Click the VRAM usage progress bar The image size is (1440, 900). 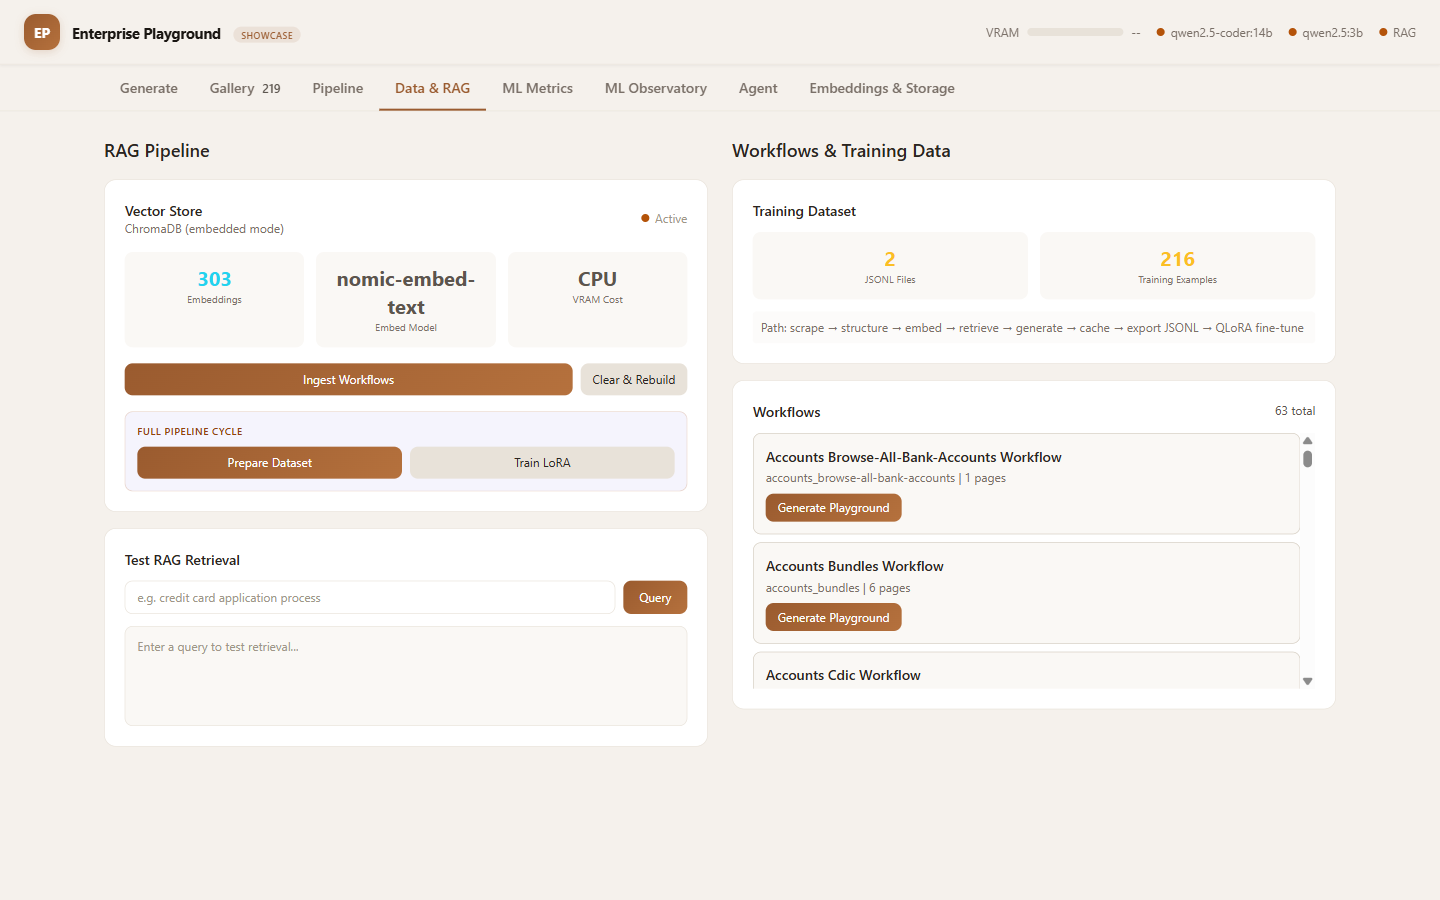1075,33
